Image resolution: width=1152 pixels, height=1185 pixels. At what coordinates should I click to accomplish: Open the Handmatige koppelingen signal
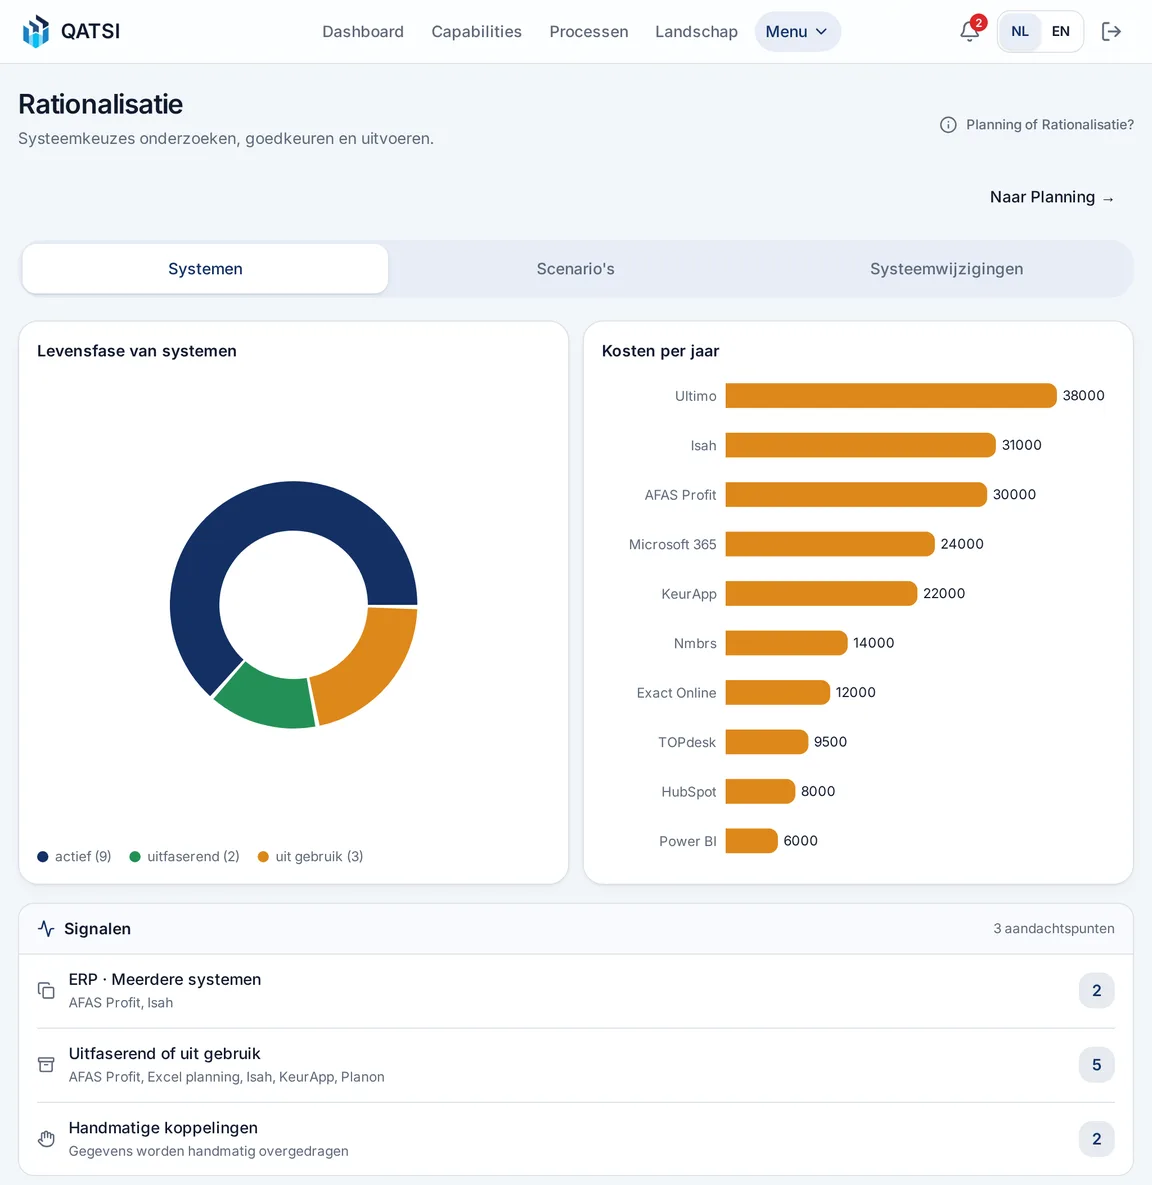click(x=576, y=1139)
